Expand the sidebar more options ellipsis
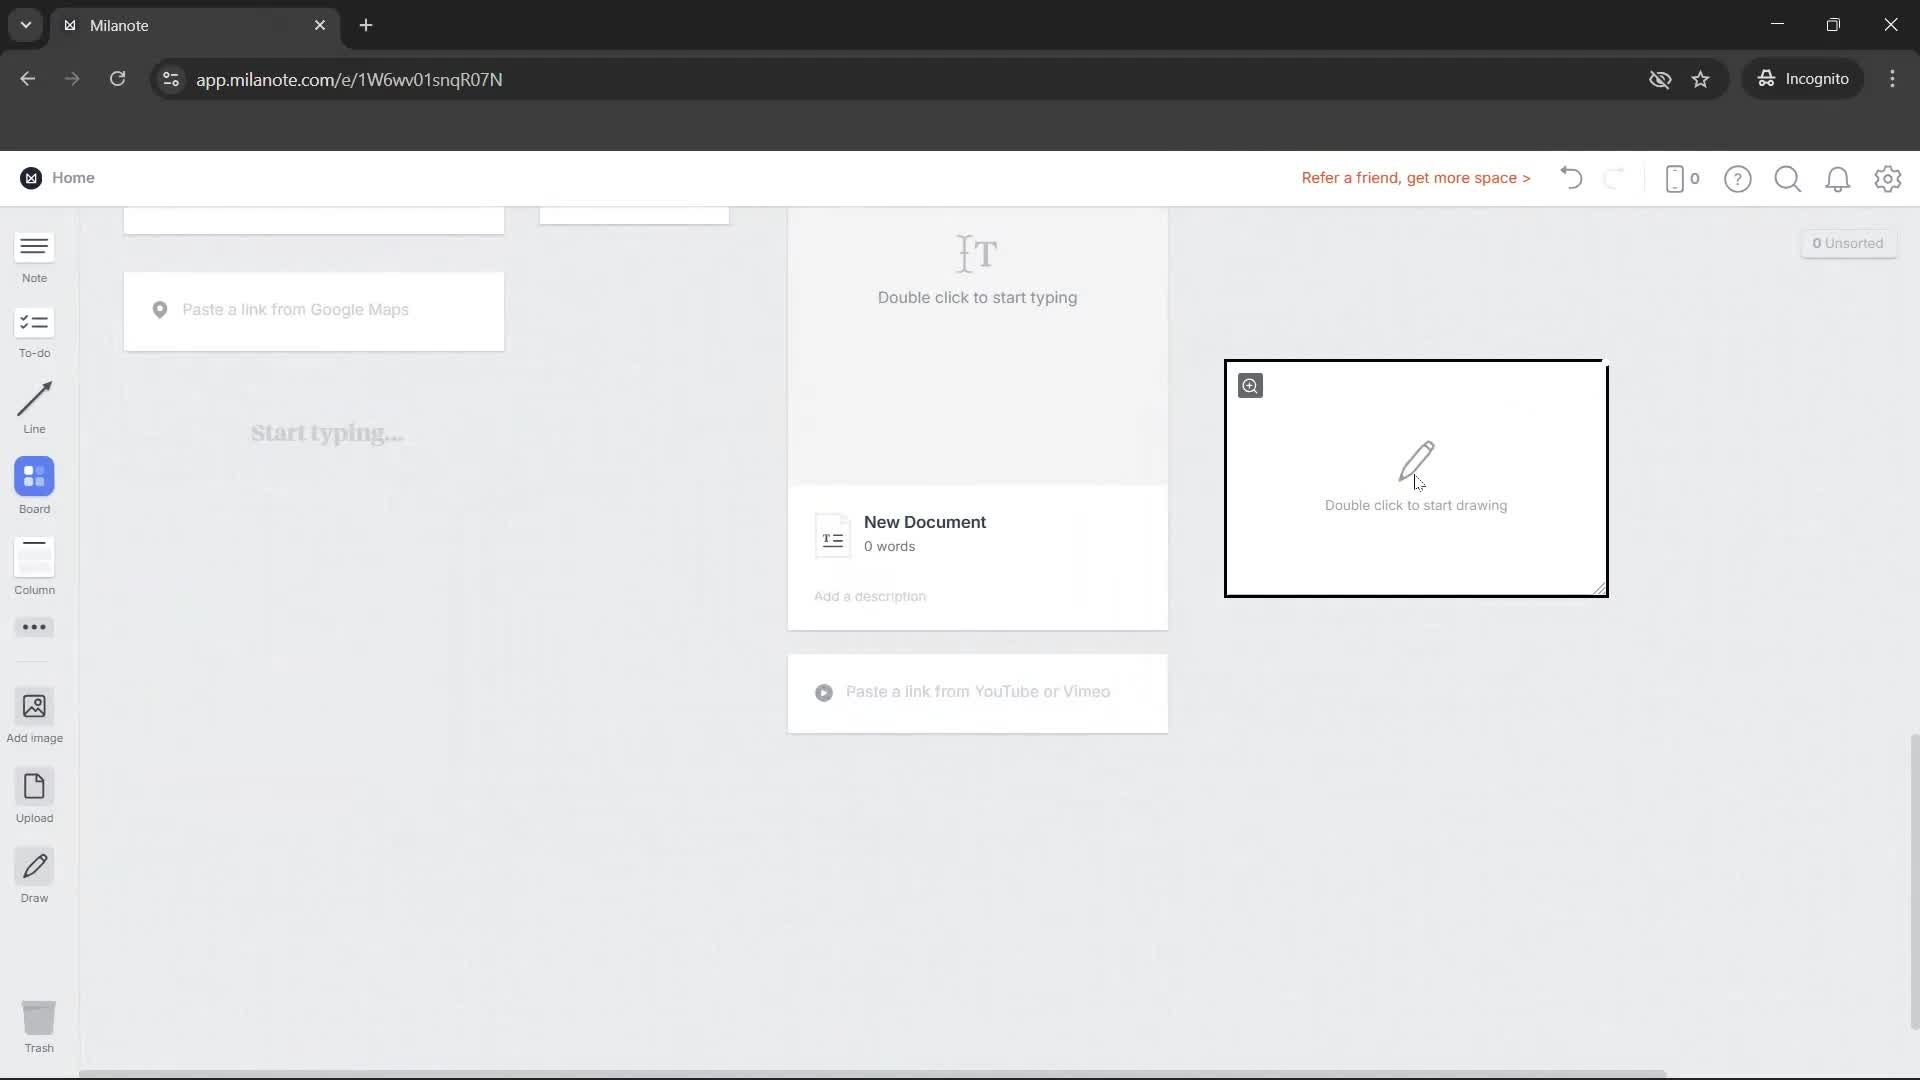Screen dimensions: 1920x1080 pos(34,627)
